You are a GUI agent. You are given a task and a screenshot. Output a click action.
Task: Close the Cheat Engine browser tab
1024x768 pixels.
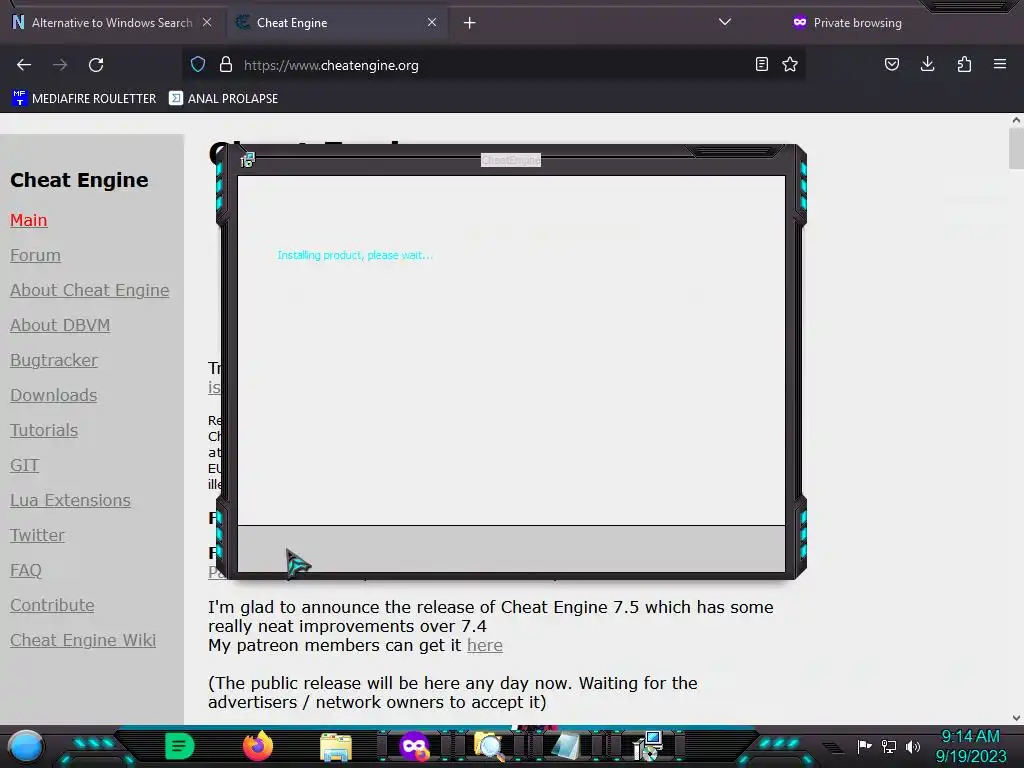click(432, 23)
